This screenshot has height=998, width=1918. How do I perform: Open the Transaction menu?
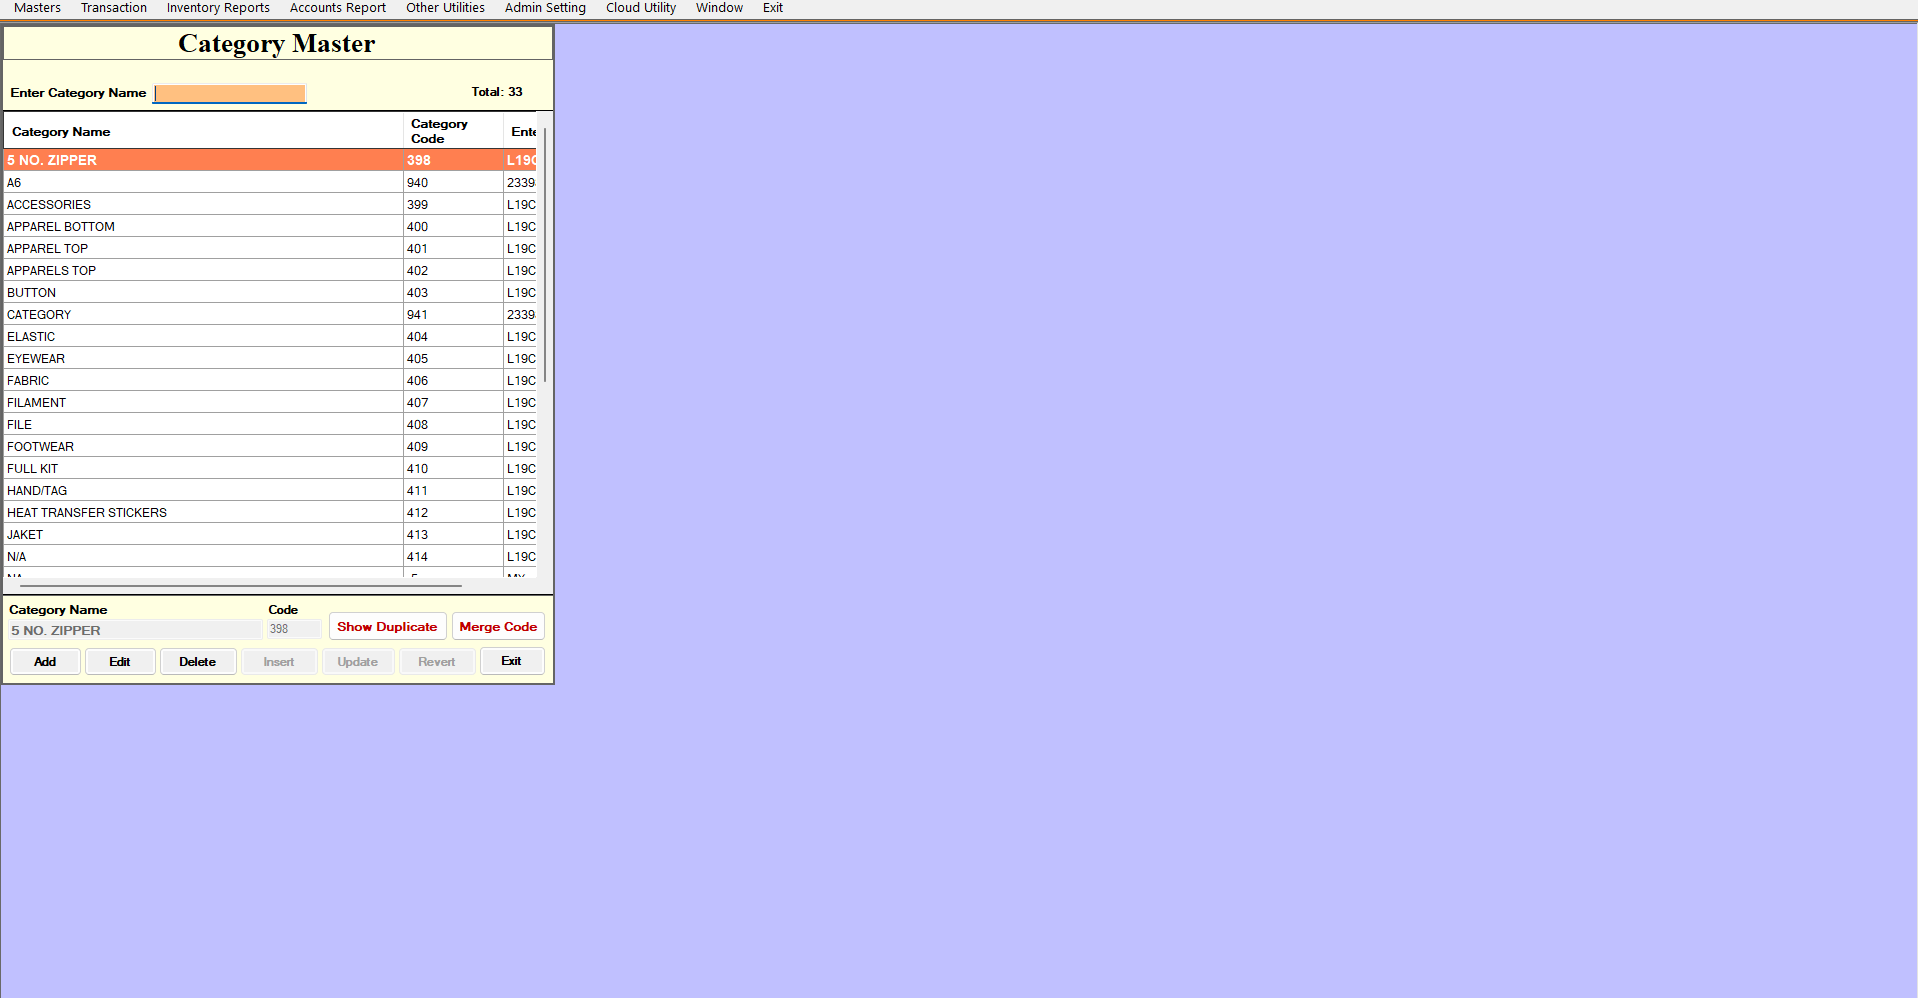(x=113, y=8)
